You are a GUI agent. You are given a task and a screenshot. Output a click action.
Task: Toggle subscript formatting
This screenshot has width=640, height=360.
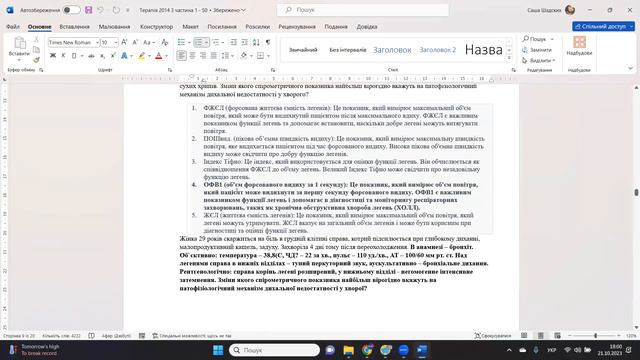(x=102, y=56)
